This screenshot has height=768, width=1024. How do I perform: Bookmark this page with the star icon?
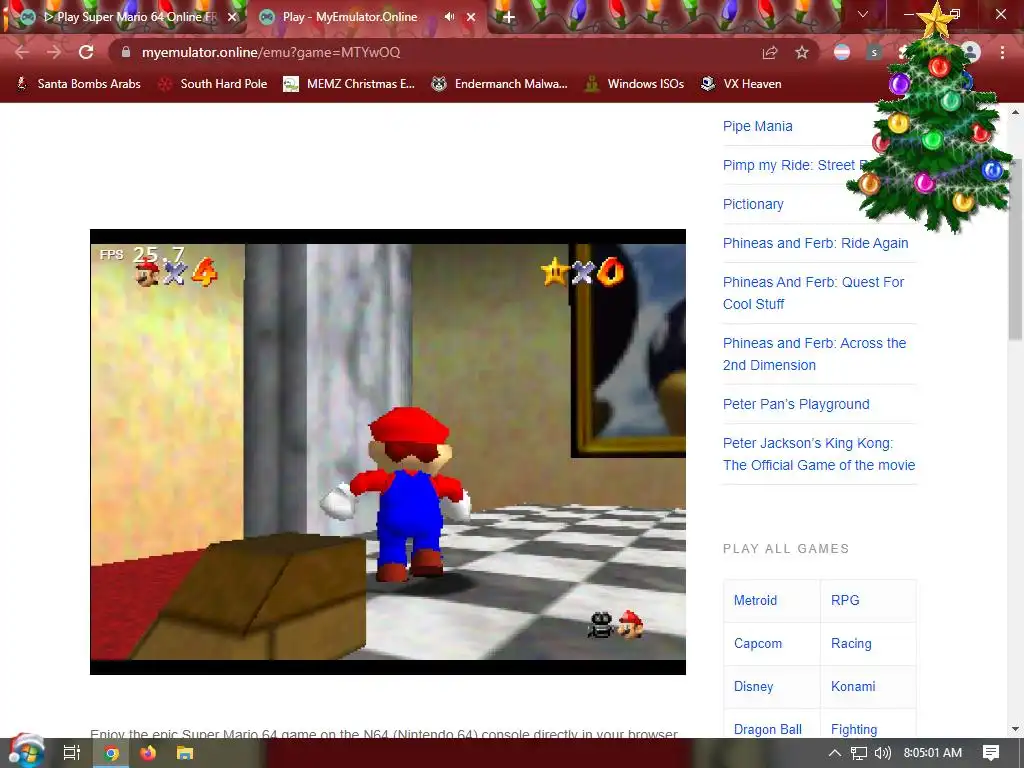[x=802, y=52]
